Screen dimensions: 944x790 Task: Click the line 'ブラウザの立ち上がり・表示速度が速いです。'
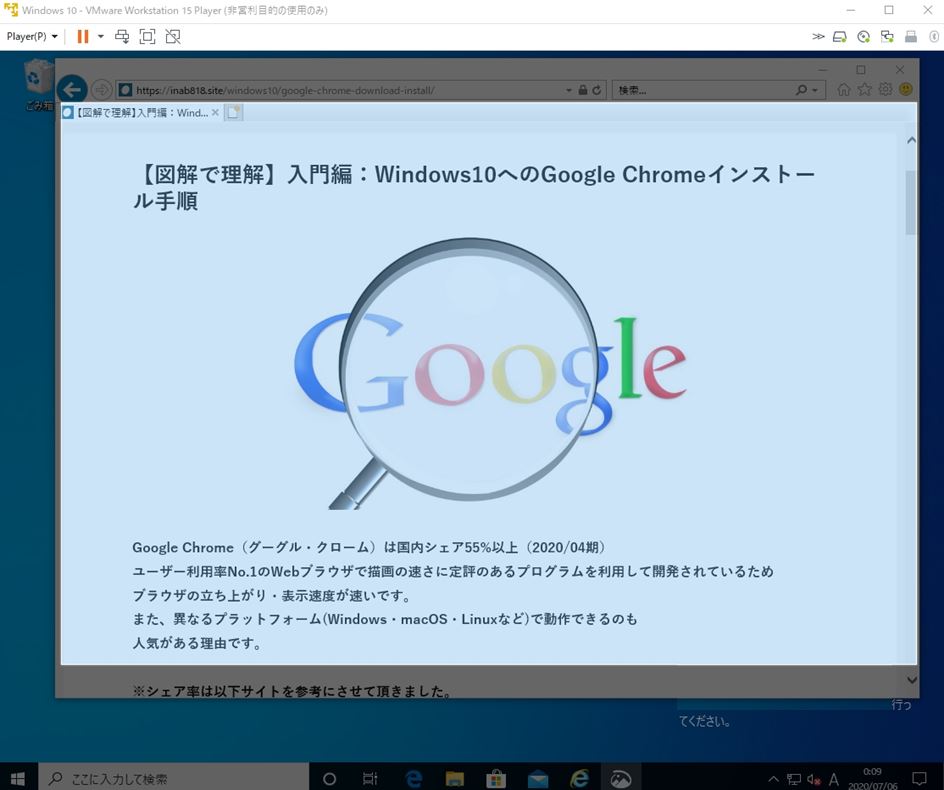(272, 596)
